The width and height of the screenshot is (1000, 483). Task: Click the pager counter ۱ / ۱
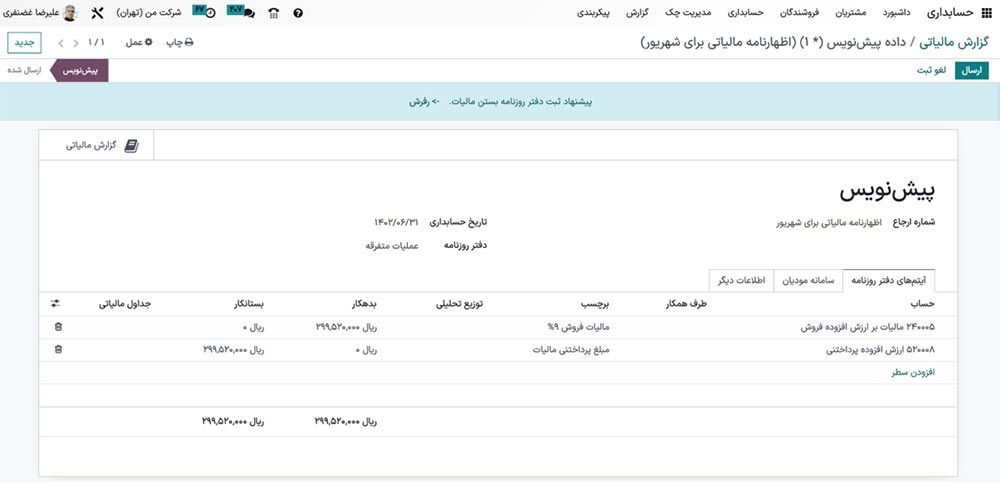click(96, 42)
